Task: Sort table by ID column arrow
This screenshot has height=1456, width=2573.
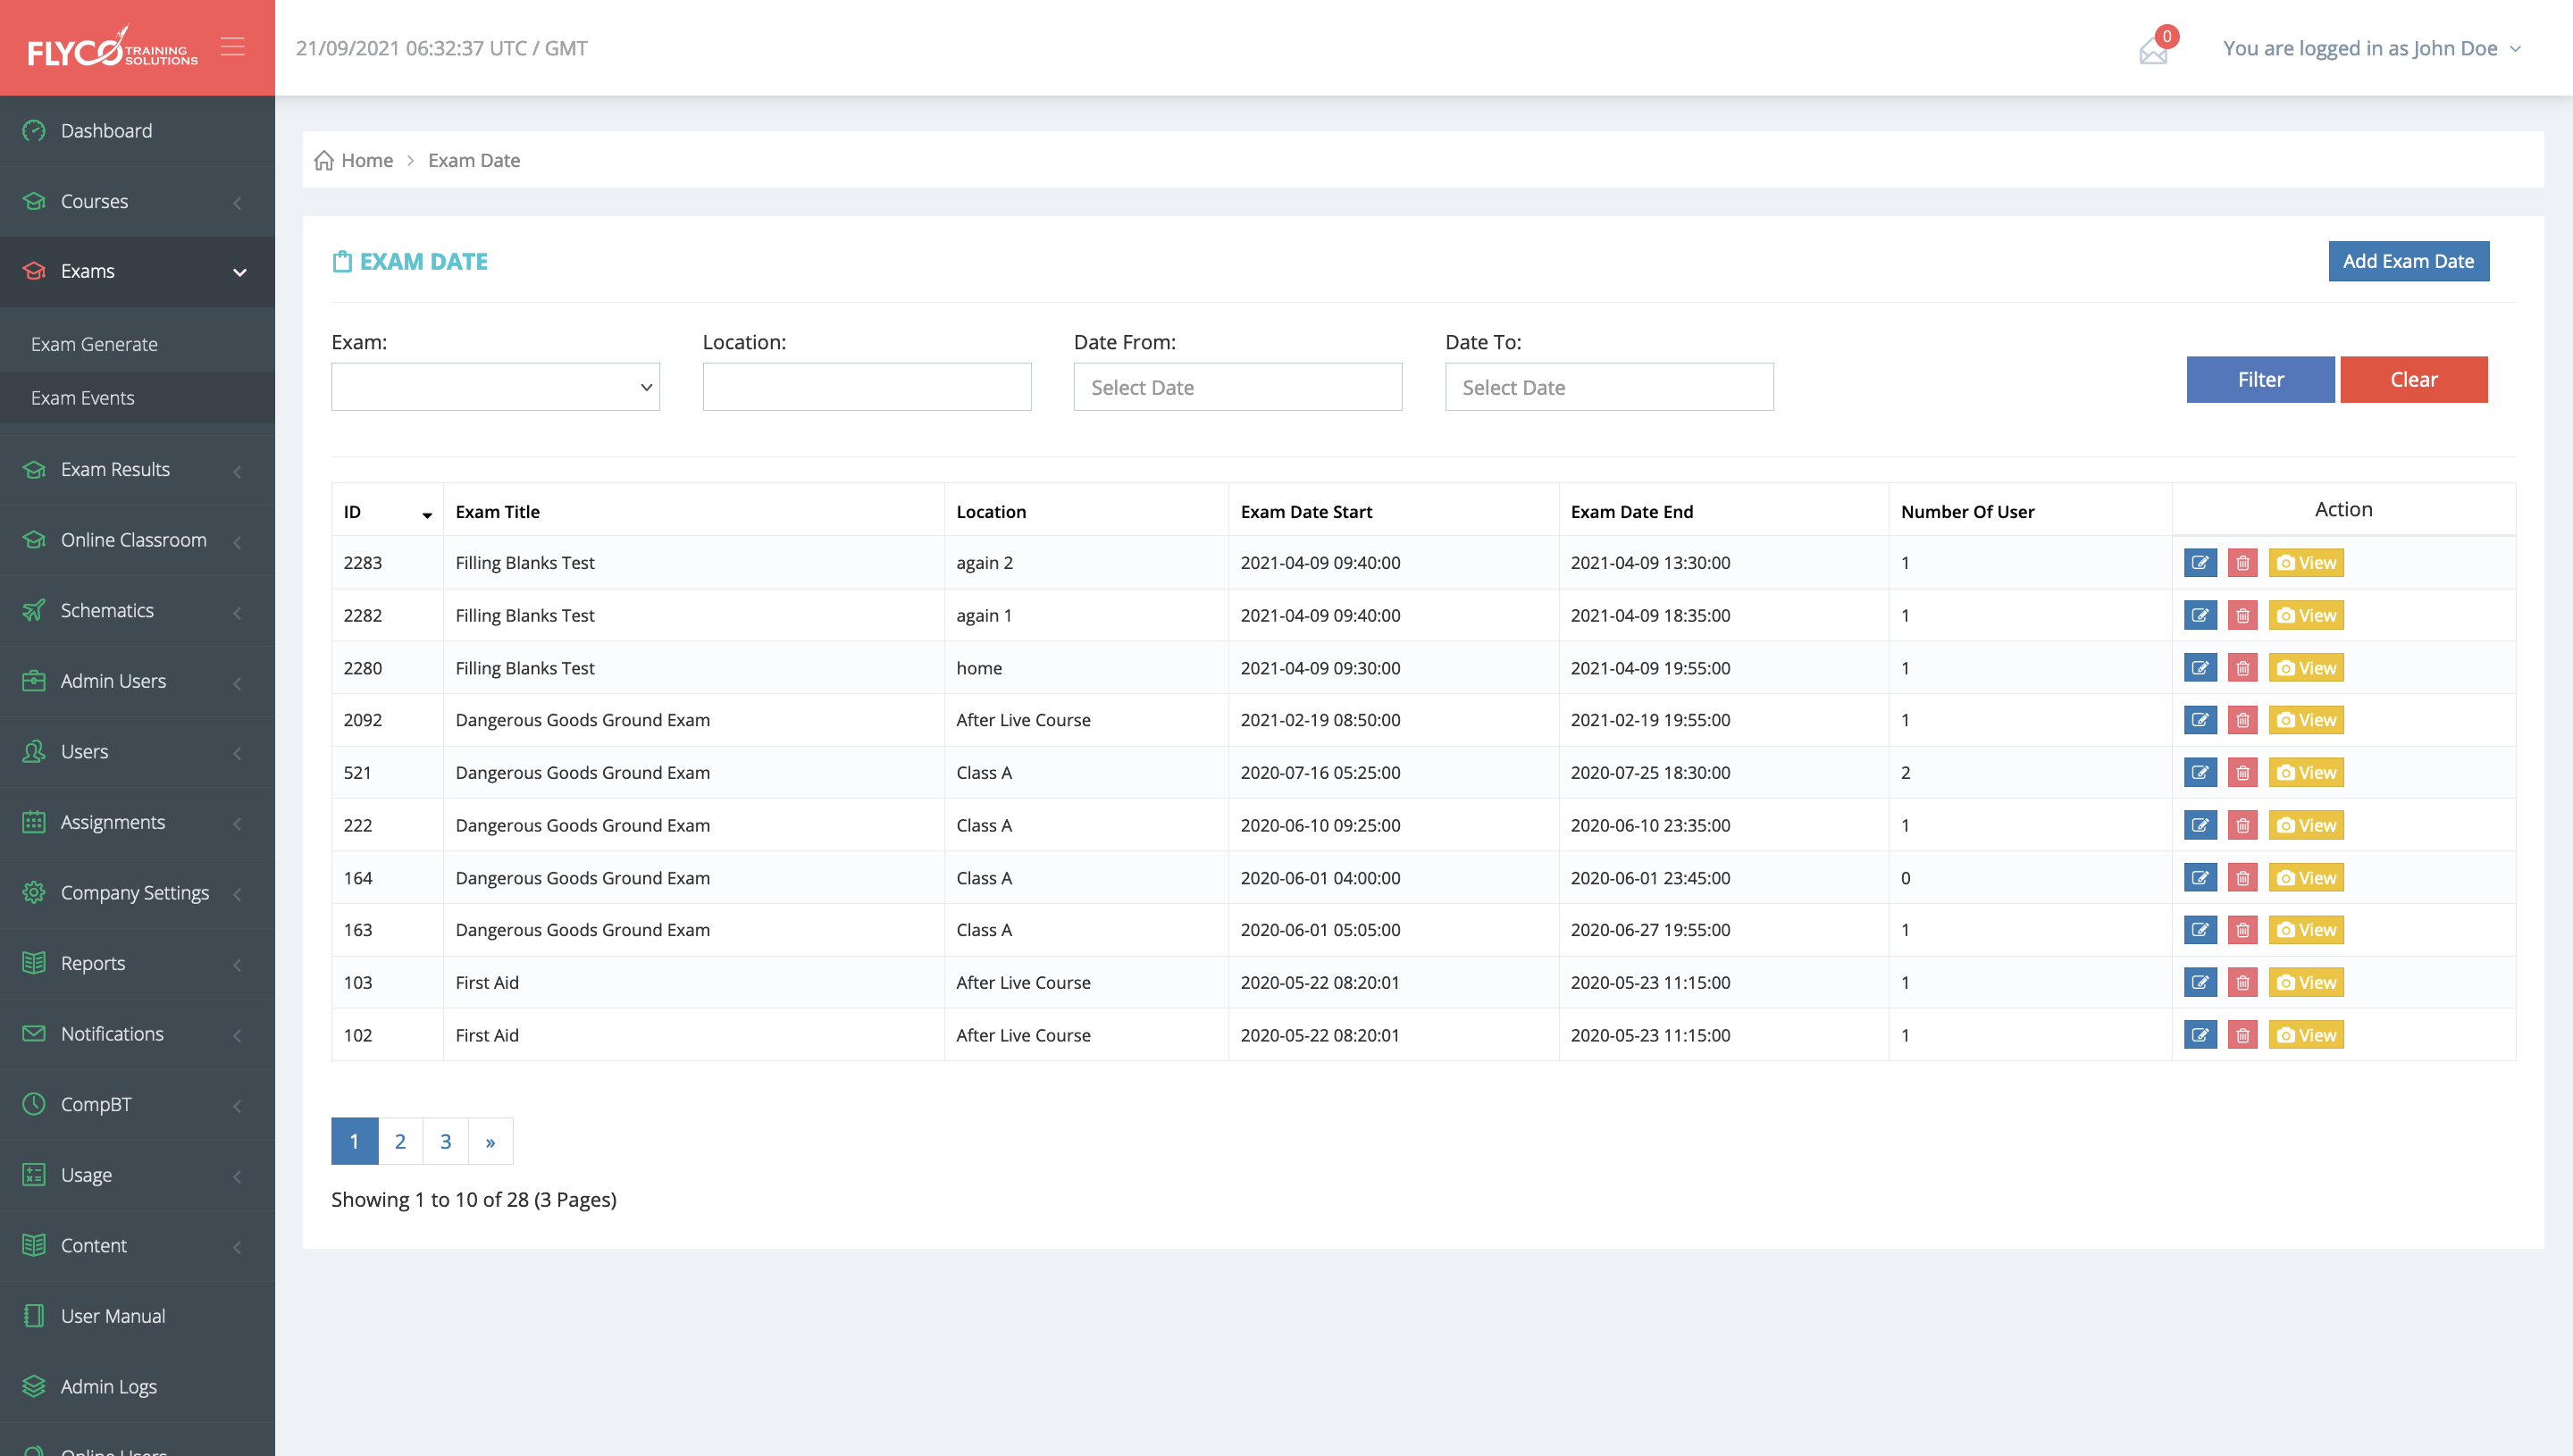Action: point(427,515)
